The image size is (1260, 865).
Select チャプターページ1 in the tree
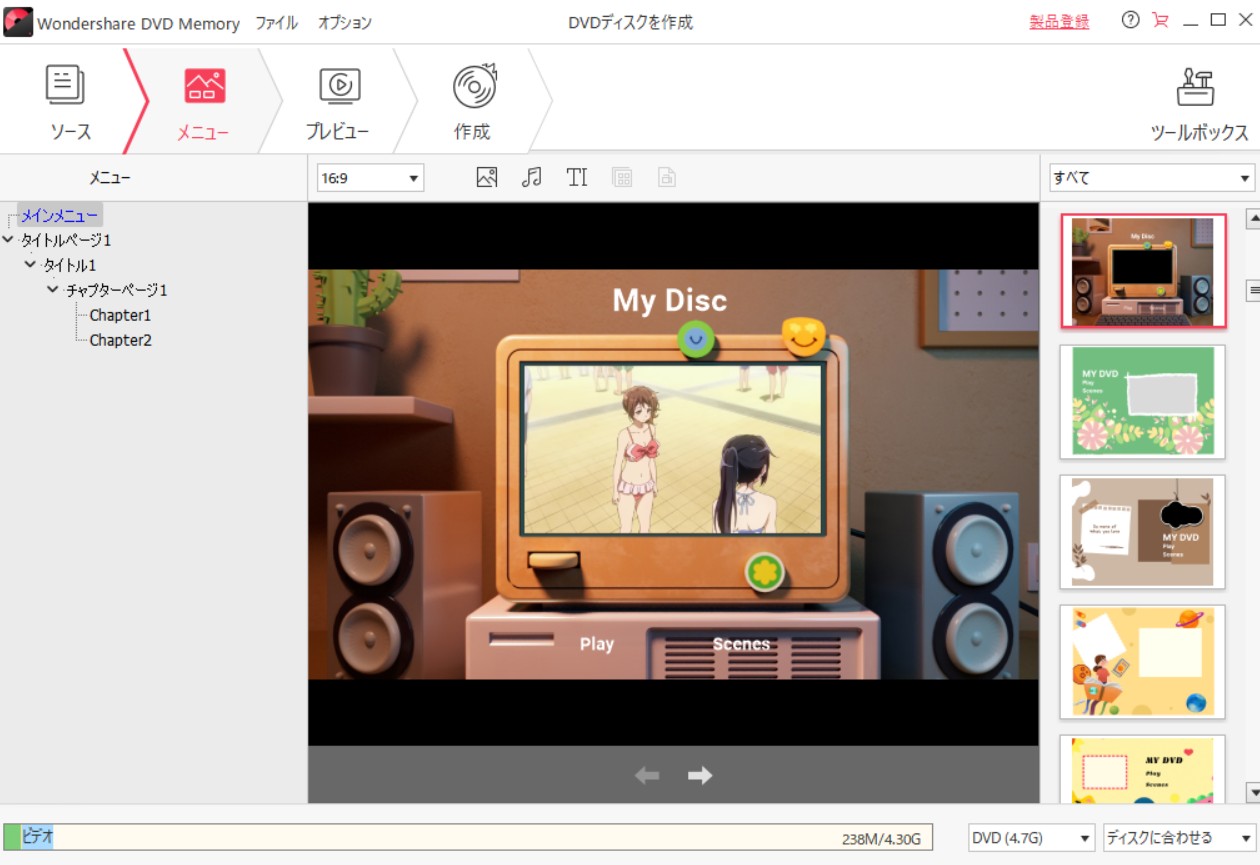117,290
